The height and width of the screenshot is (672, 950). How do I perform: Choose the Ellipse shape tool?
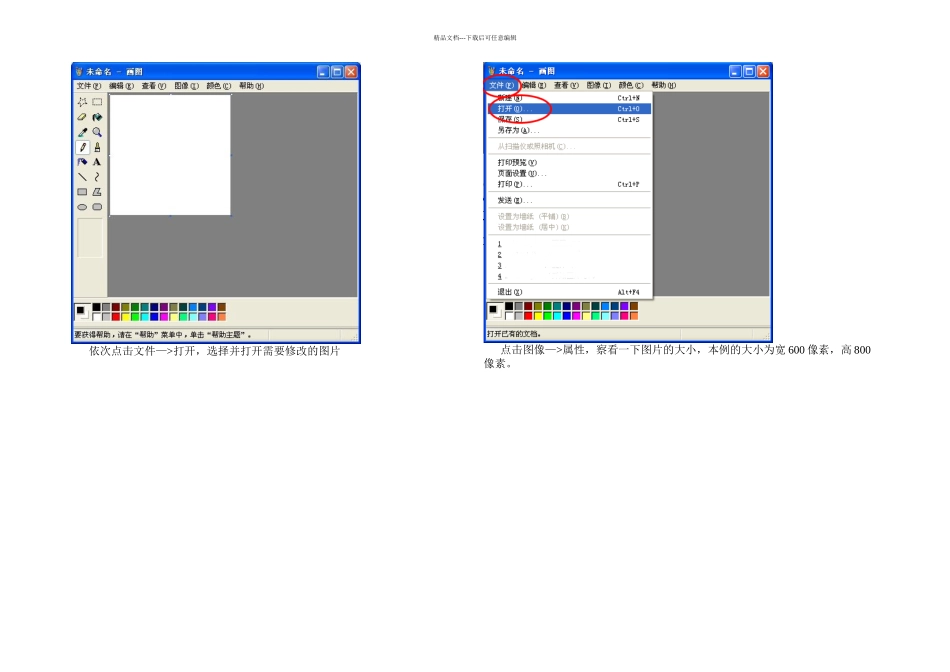(82, 207)
